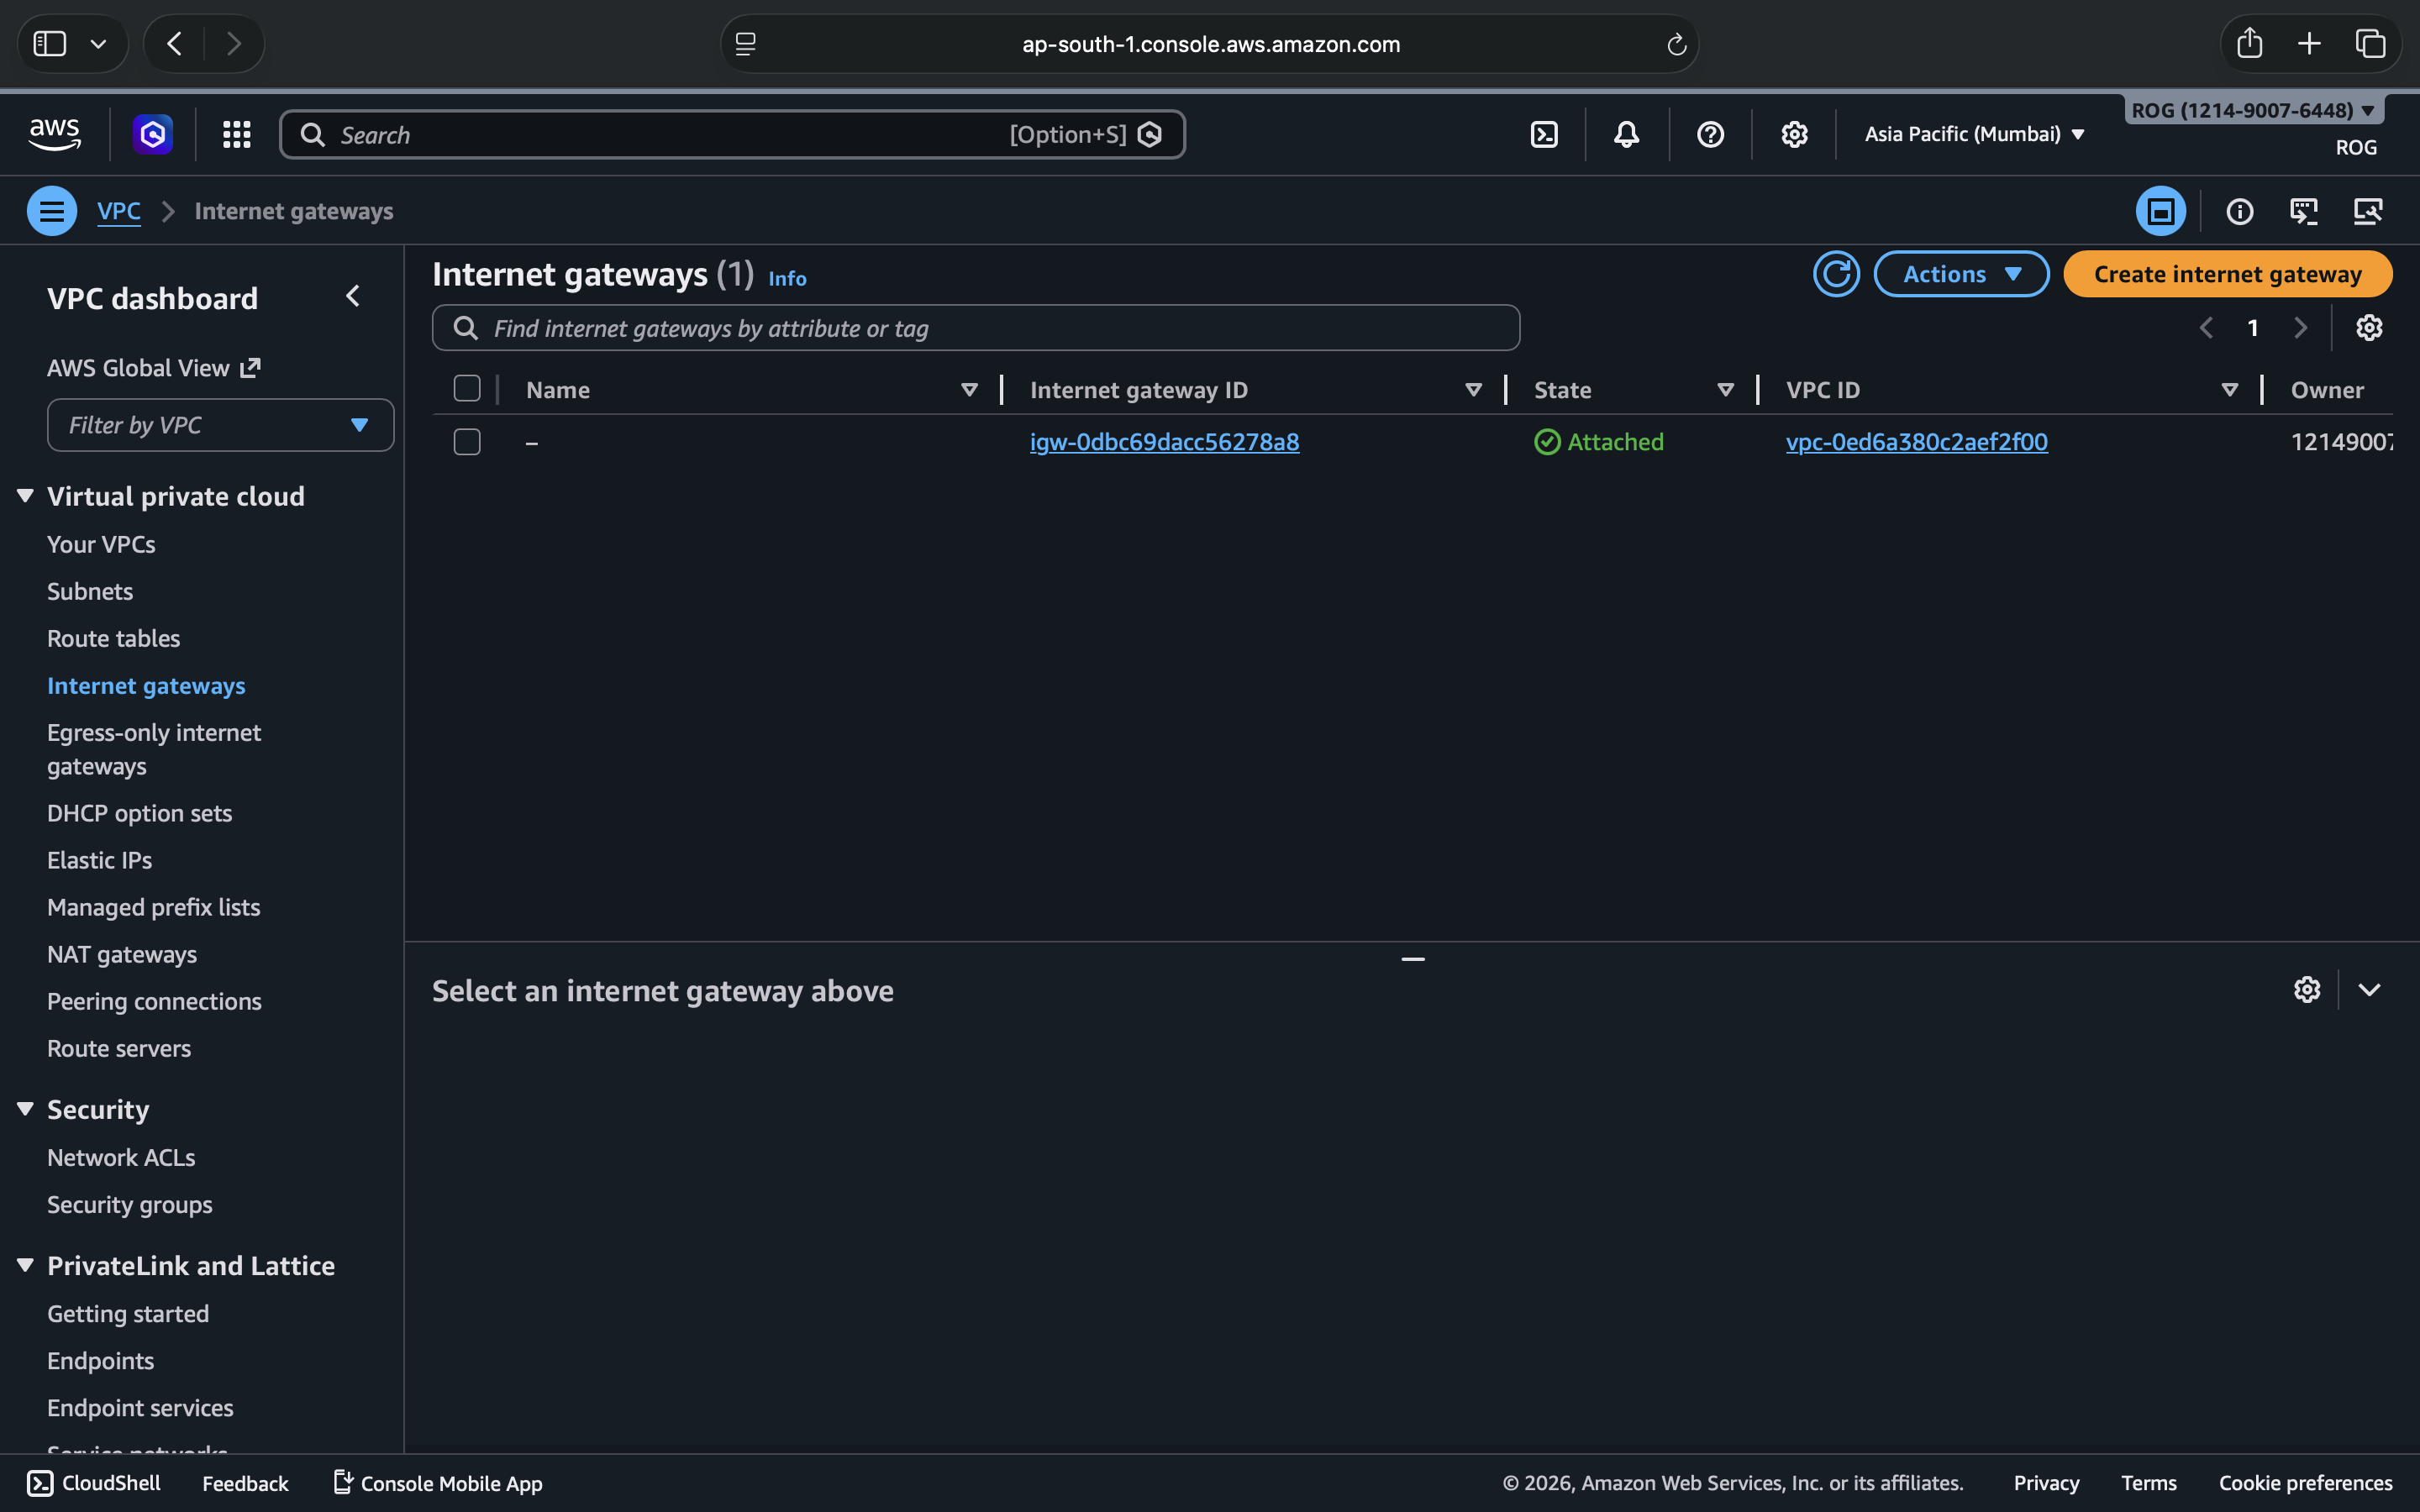Open the notifications bell
Screen dimensions: 2420x1512
click(1626, 134)
